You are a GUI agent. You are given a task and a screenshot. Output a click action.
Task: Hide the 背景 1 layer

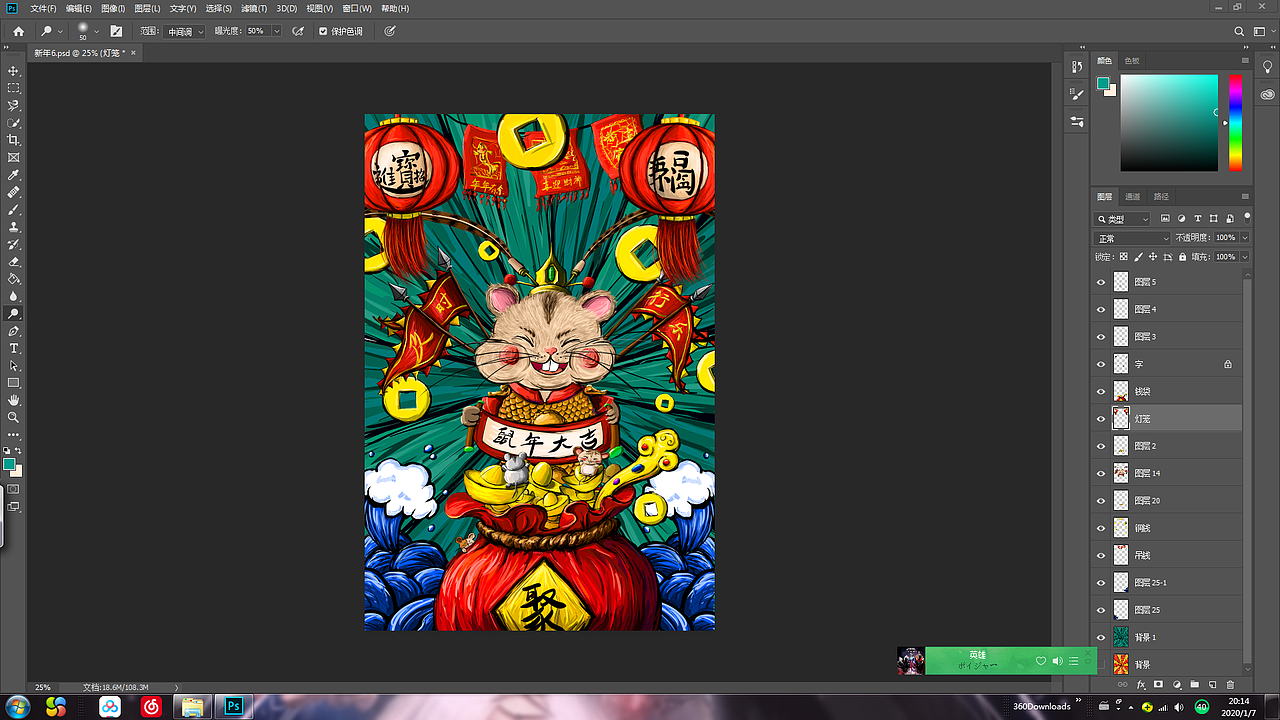click(1101, 637)
